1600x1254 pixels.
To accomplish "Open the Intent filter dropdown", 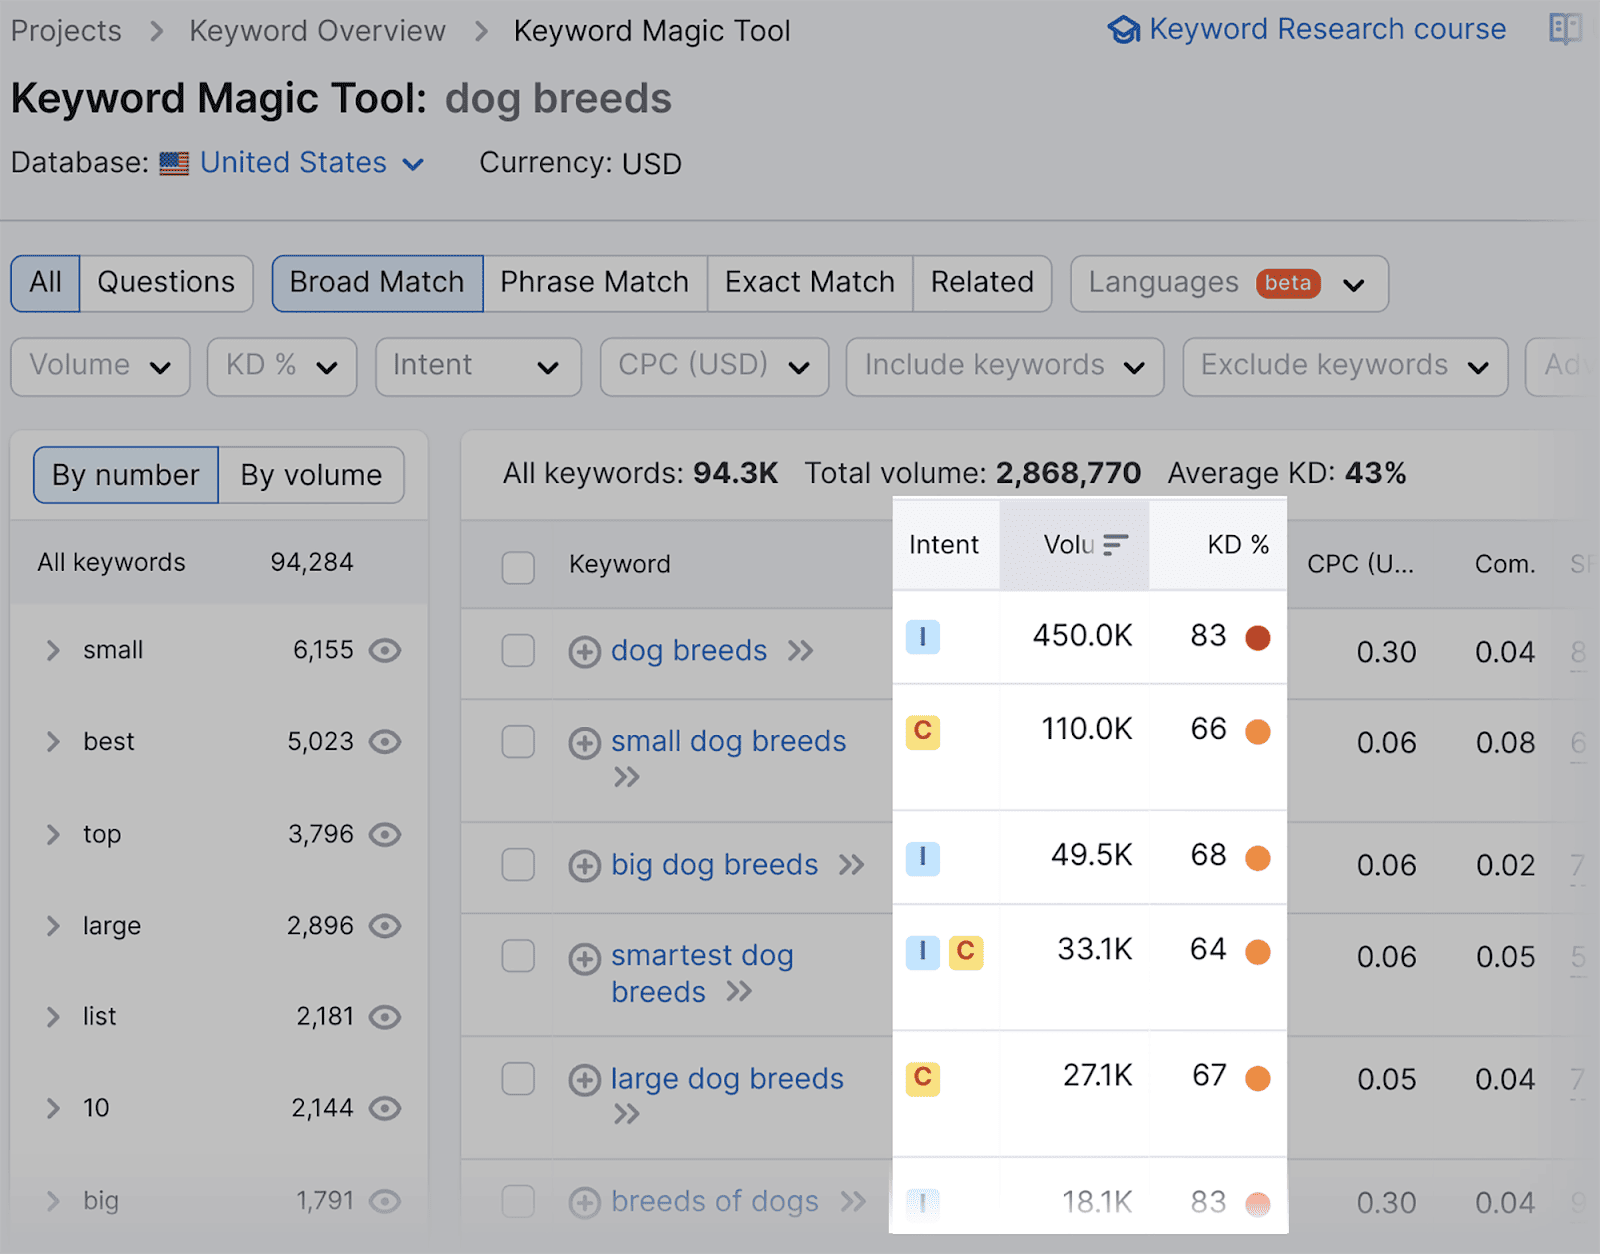I will [478, 366].
